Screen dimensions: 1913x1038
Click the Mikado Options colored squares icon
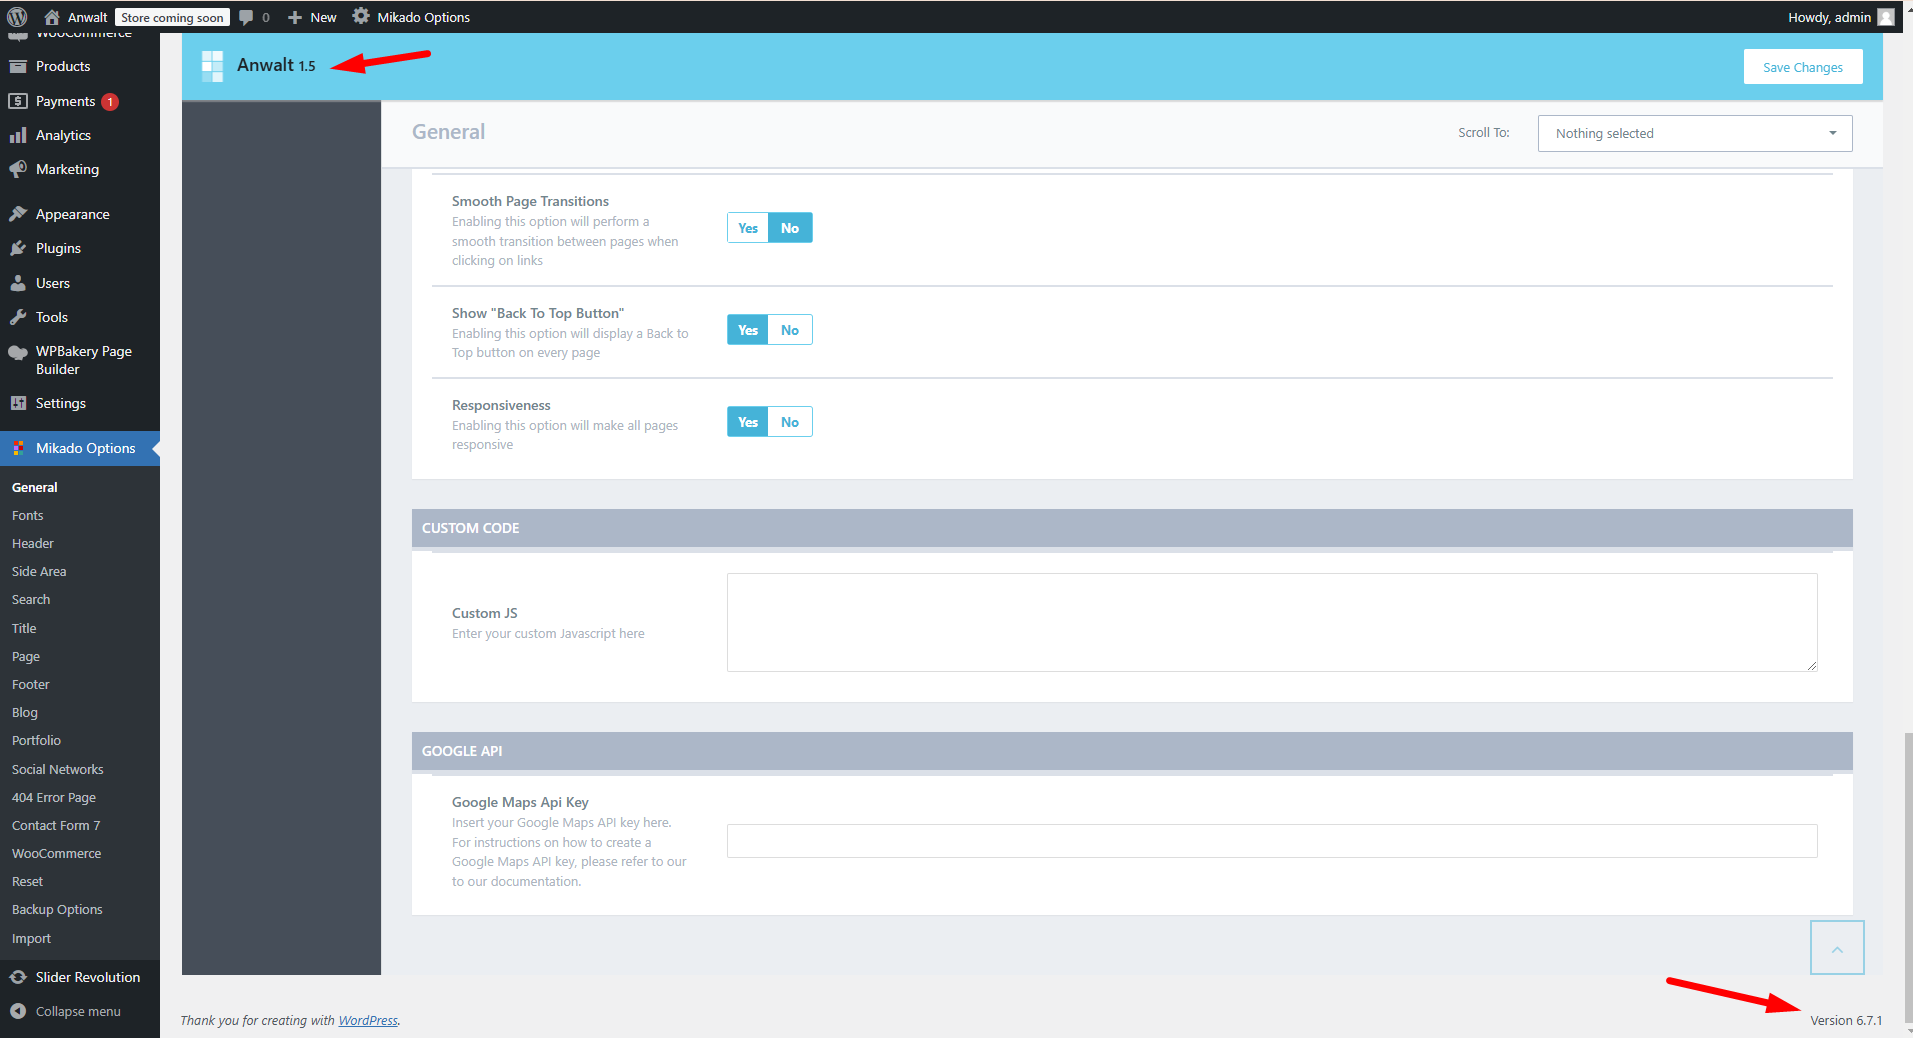[18, 448]
